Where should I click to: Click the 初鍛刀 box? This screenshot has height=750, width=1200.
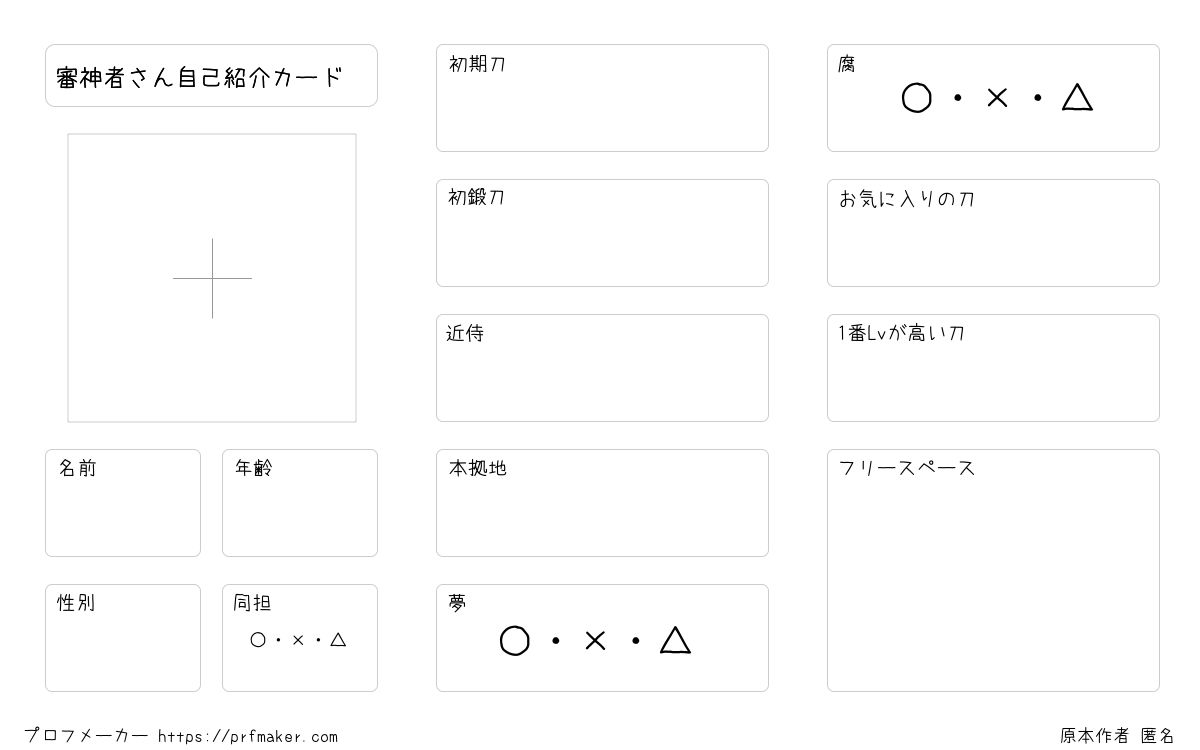tap(602, 233)
